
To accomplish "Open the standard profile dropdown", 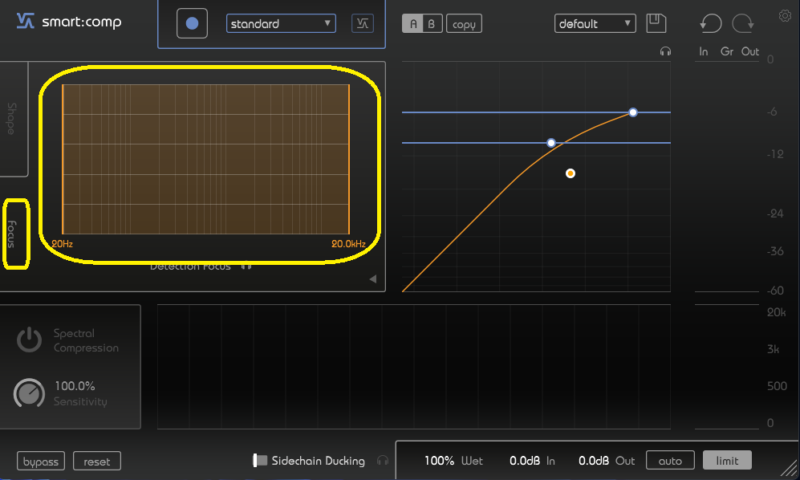I will [281, 23].
